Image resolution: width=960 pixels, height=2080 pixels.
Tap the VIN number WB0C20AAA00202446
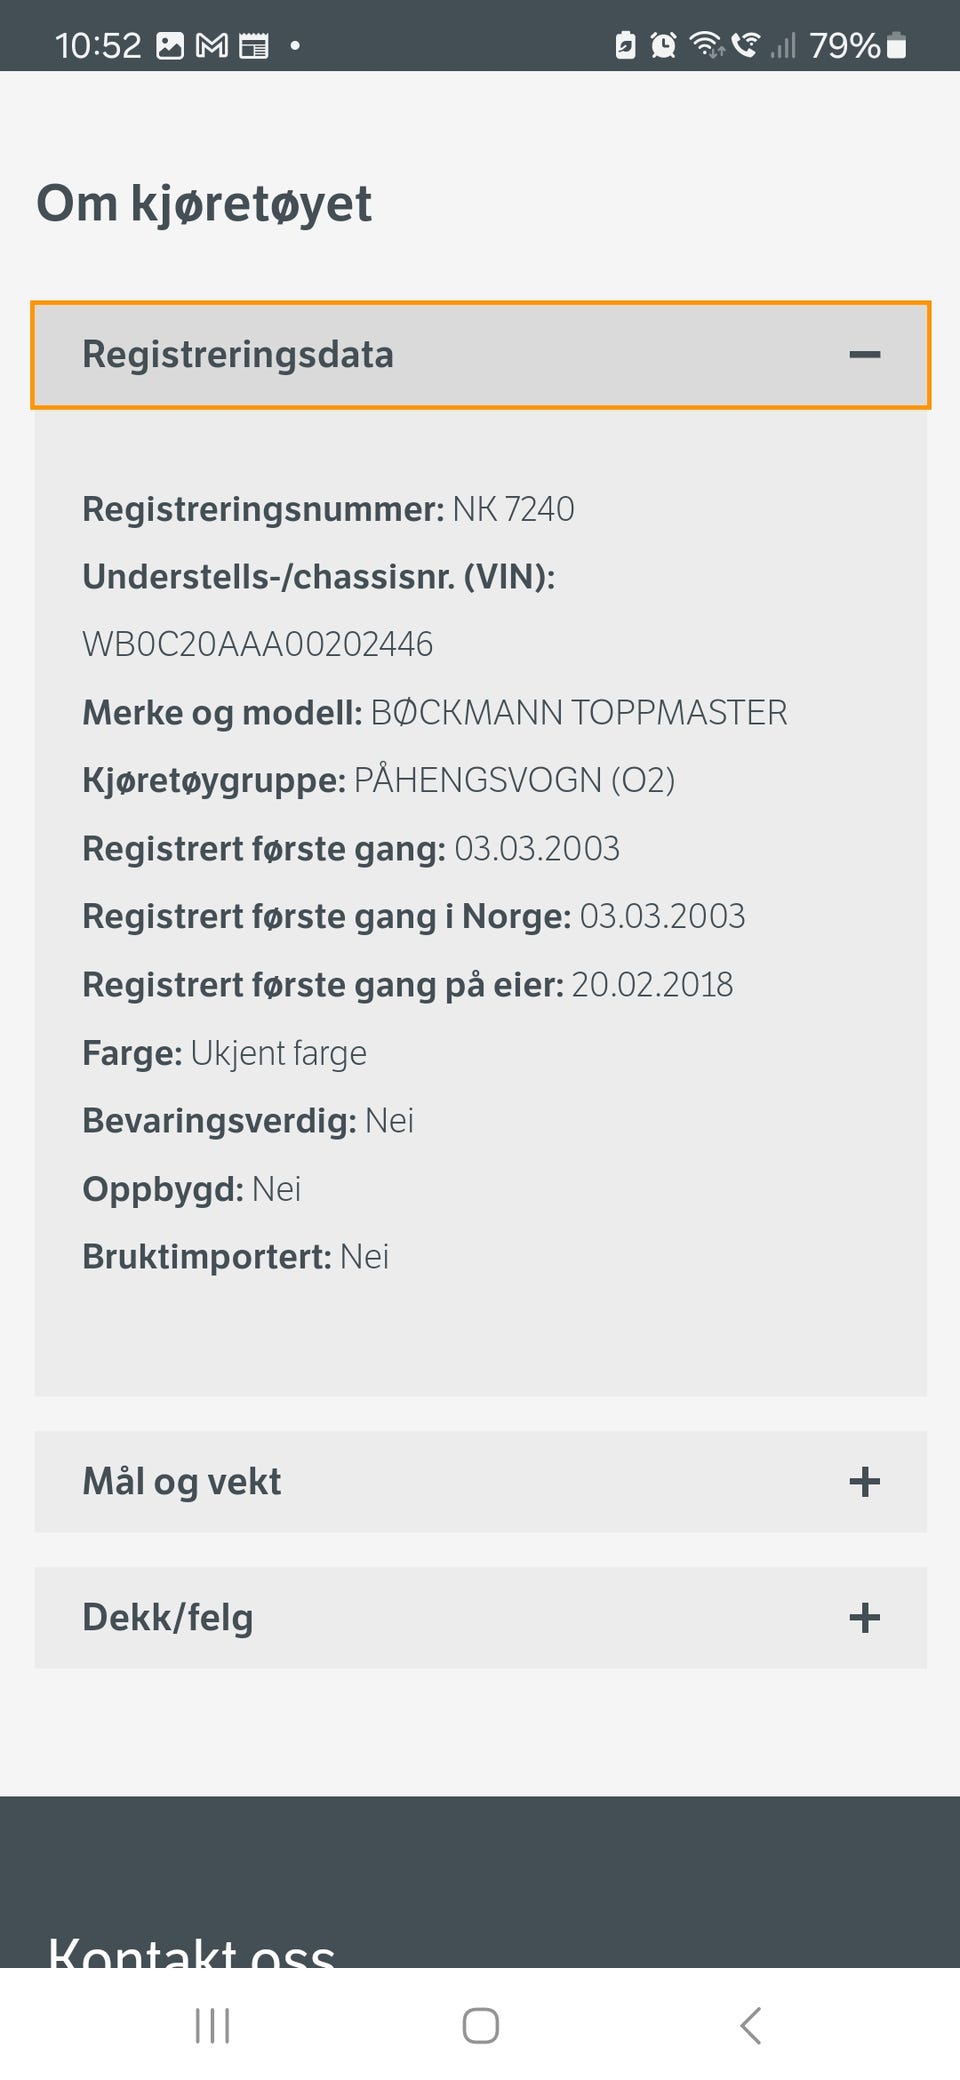[257, 644]
